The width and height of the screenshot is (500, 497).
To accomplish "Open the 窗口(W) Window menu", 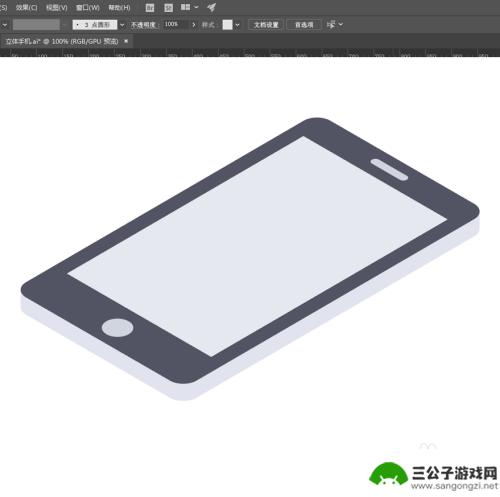I will coord(88,7).
